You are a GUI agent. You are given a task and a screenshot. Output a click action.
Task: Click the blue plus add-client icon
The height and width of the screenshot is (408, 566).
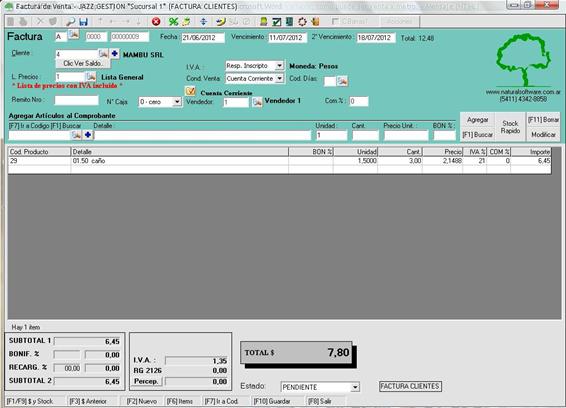(x=114, y=54)
